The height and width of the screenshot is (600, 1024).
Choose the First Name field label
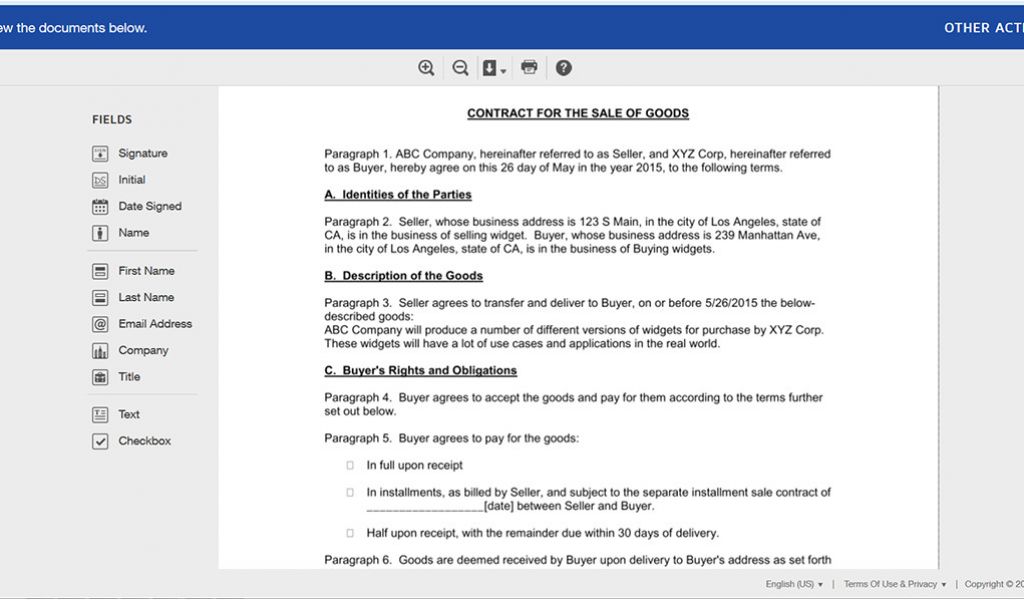coord(146,270)
